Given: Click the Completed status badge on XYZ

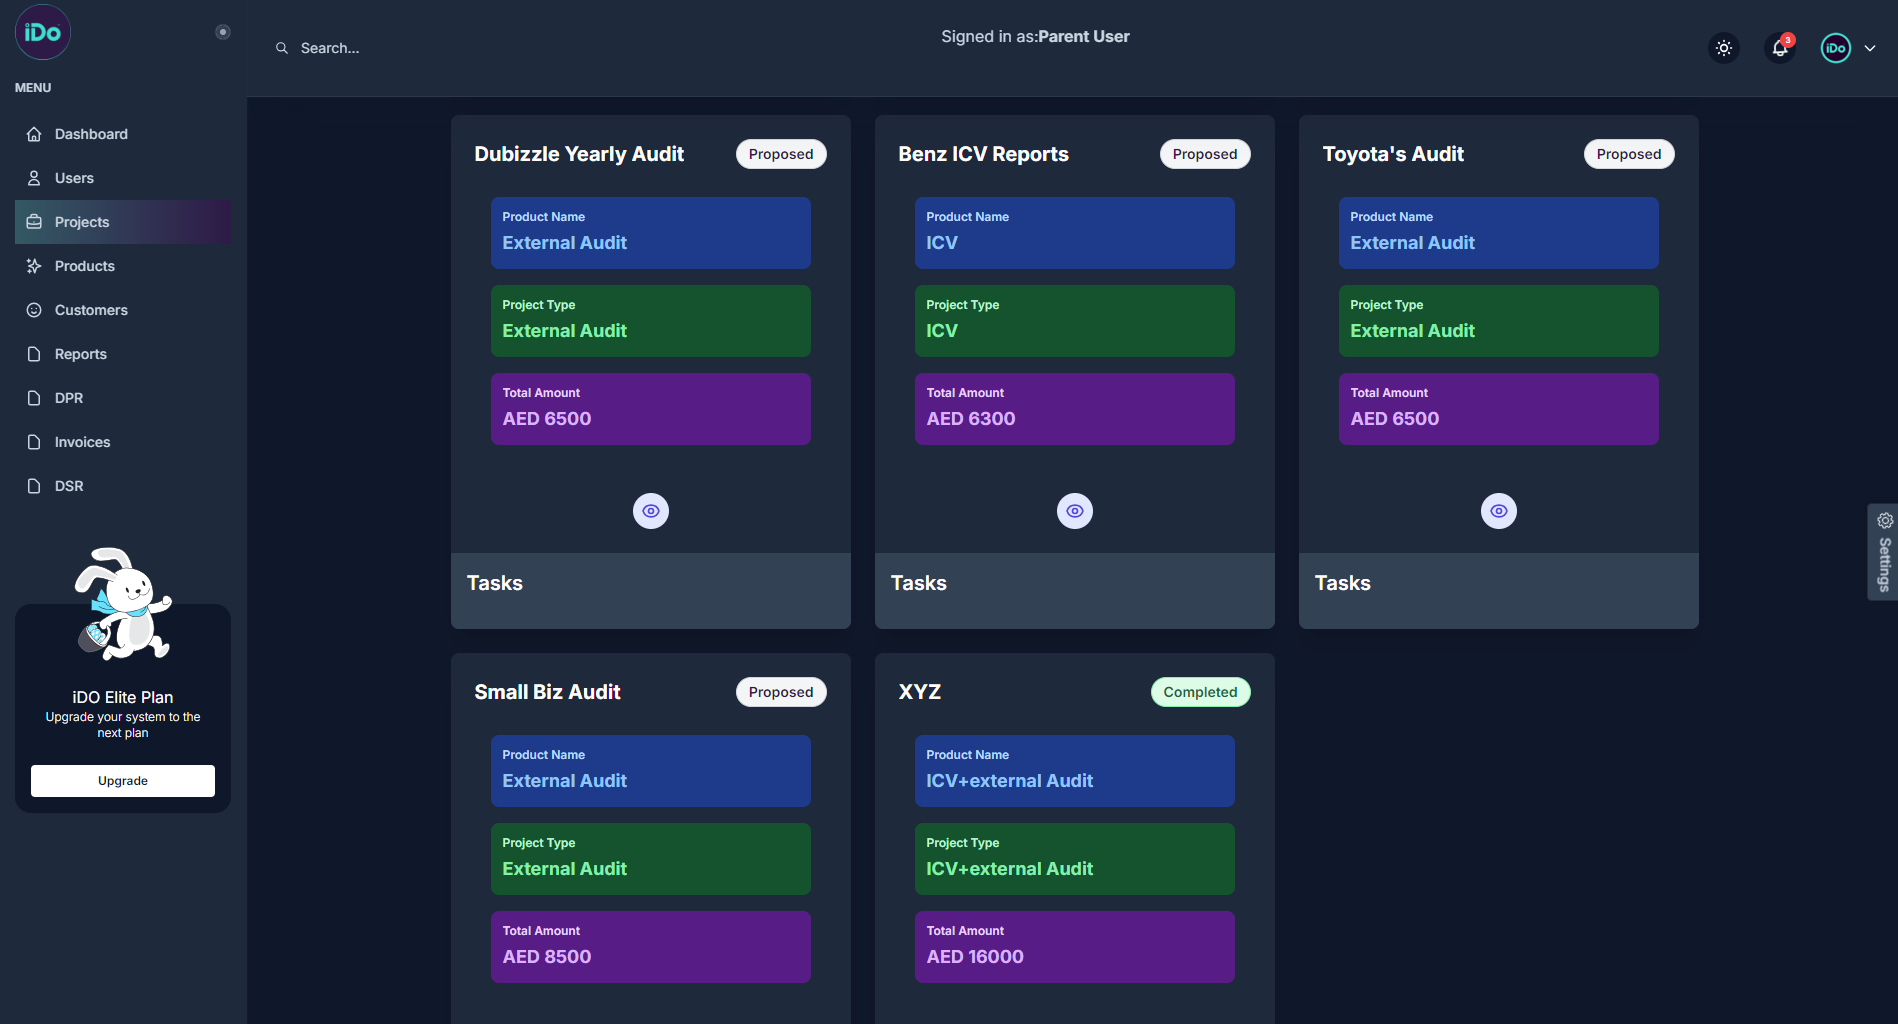Looking at the screenshot, I should click(1200, 692).
